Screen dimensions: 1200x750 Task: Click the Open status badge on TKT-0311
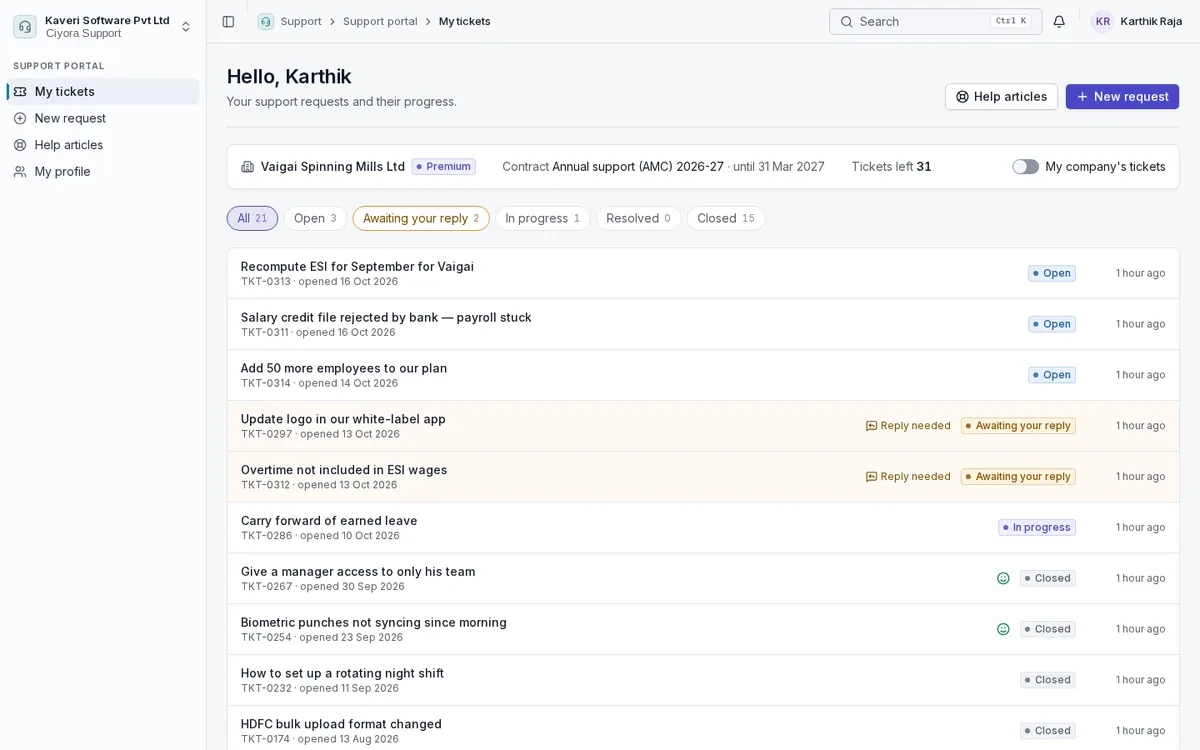tap(1052, 324)
